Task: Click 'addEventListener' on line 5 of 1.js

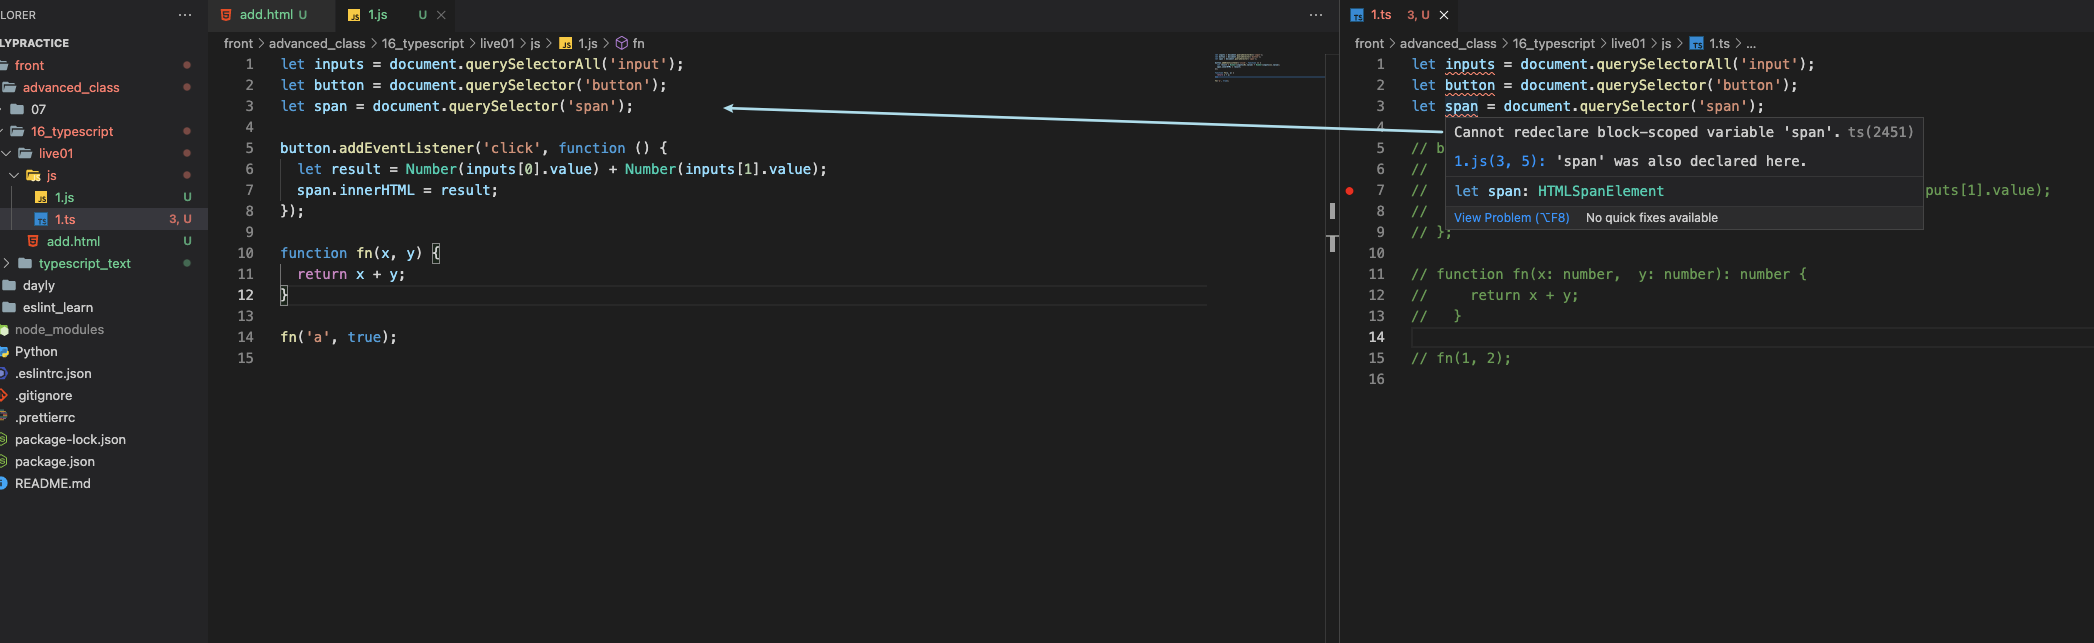Action: pos(406,148)
